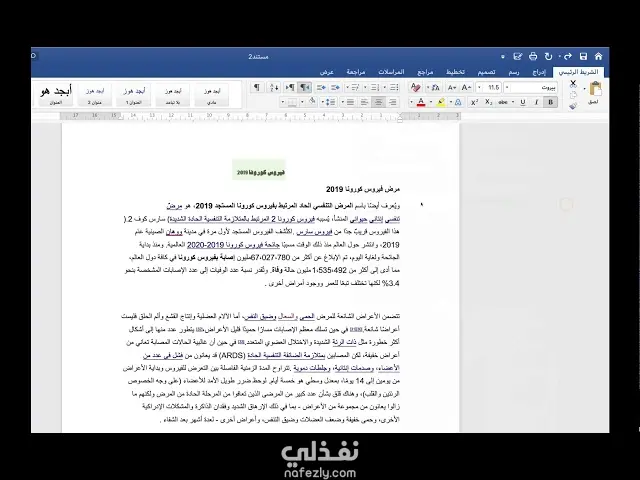This screenshot has width=640, height=480.
Task: Click the Paste clipboard icon
Action: point(596,89)
